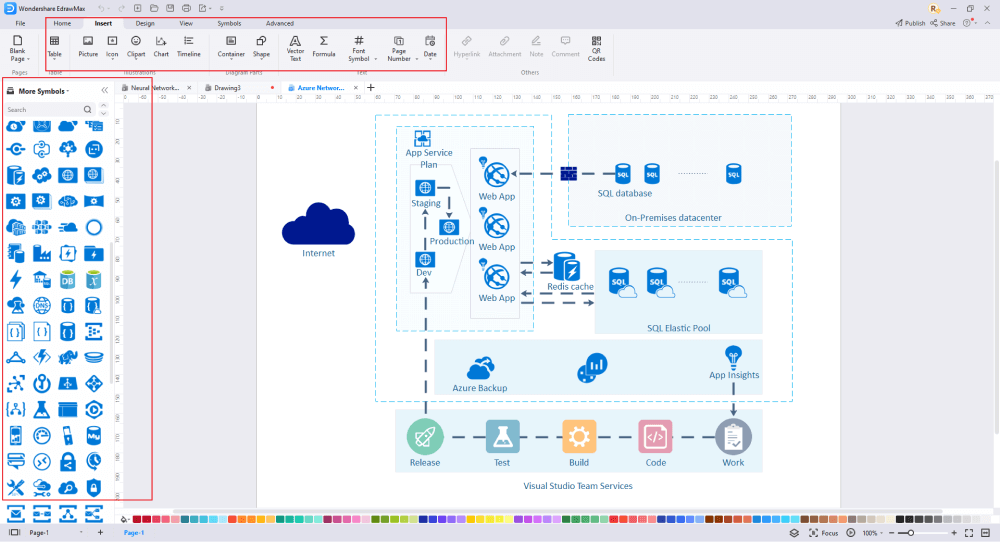The width and height of the screenshot is (1000, 542).
Task: Click the fill bucket beside color palette
Action: click(124, 519)
